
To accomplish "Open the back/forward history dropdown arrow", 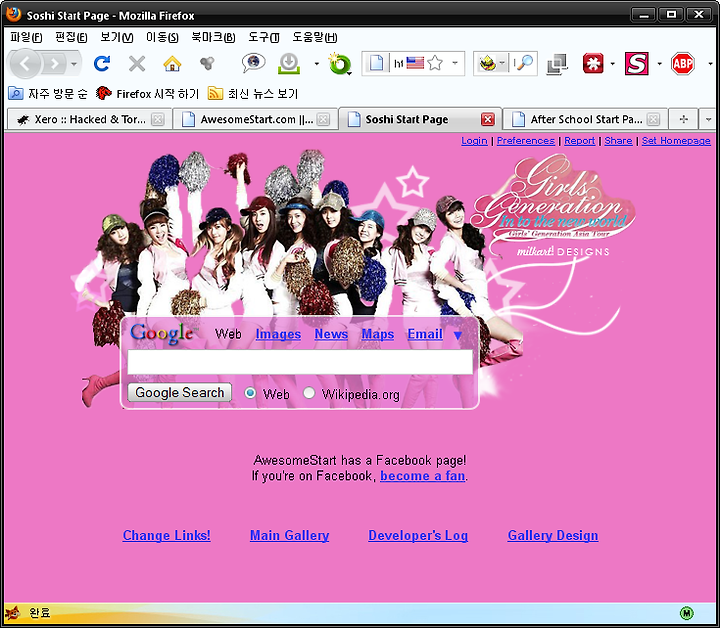I will point(74,64).
